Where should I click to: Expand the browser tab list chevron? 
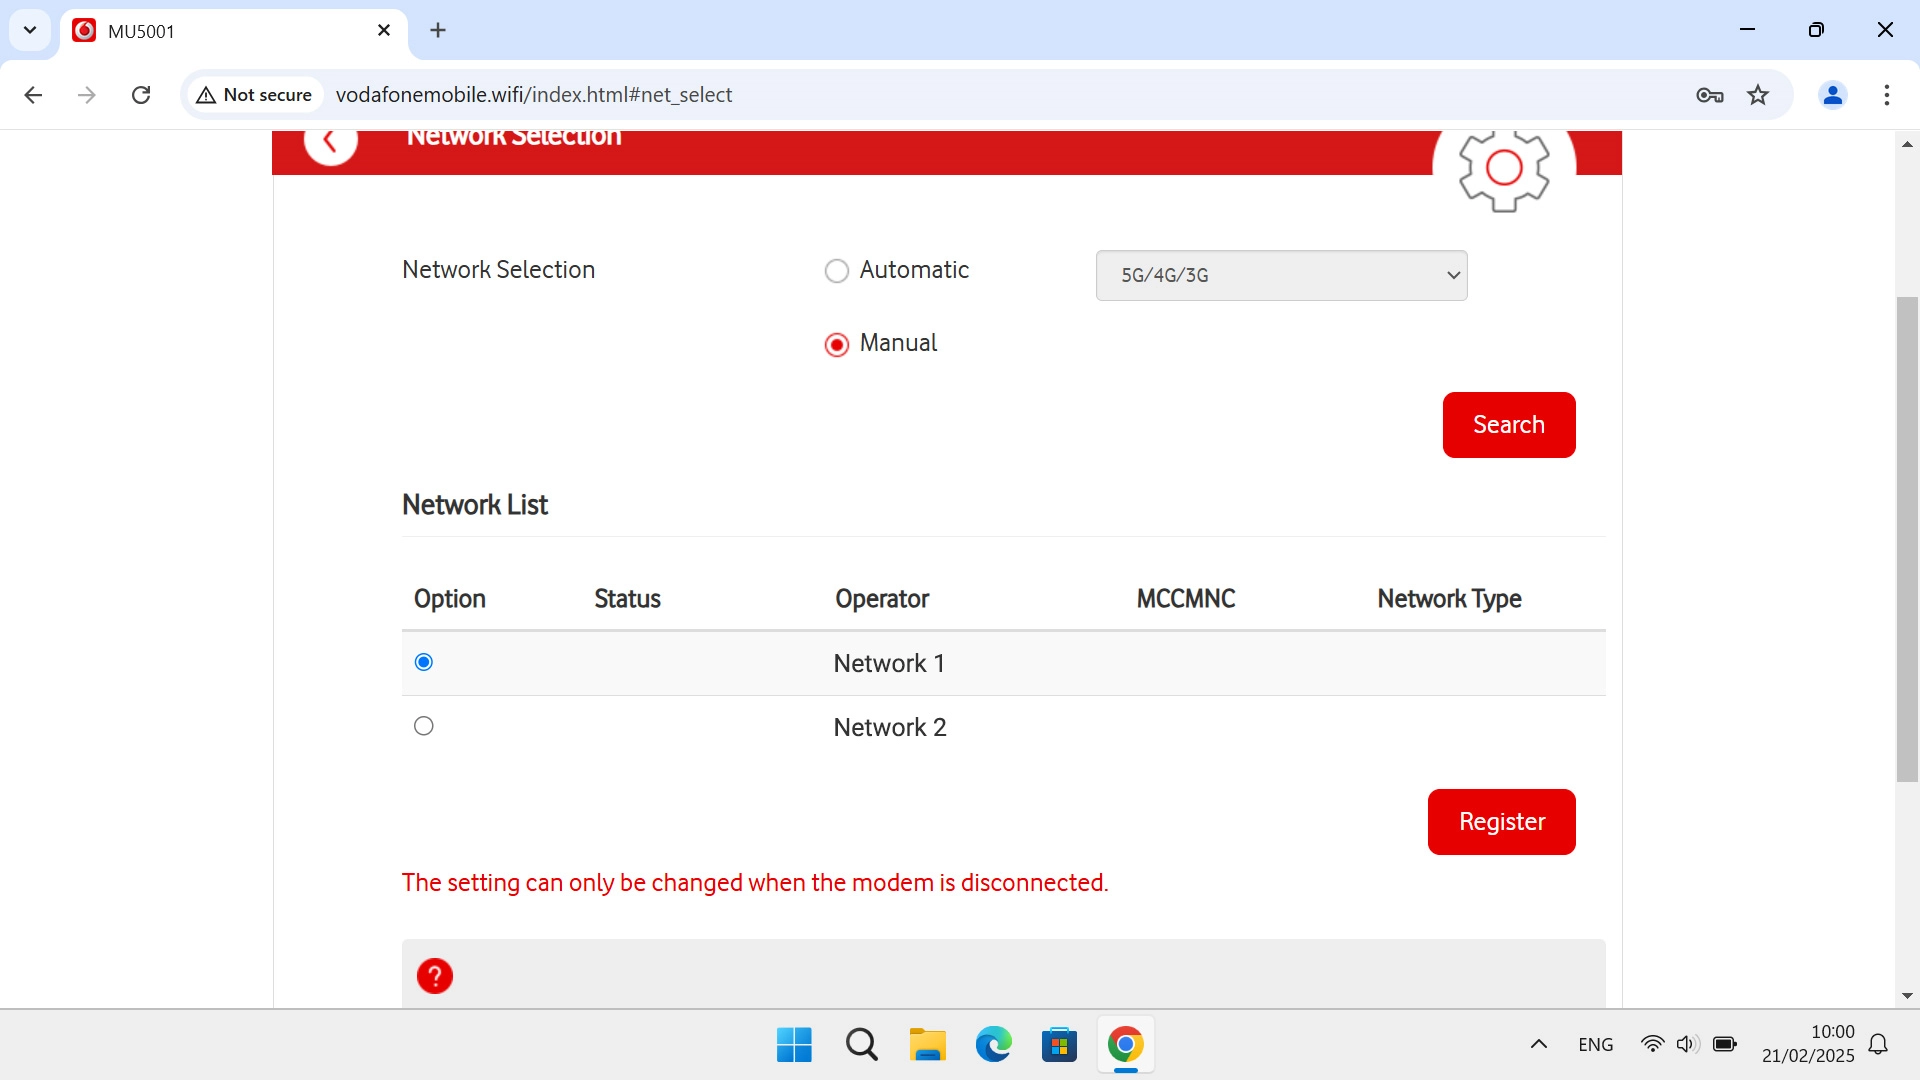pyautogui.click(x=29, y=30)
